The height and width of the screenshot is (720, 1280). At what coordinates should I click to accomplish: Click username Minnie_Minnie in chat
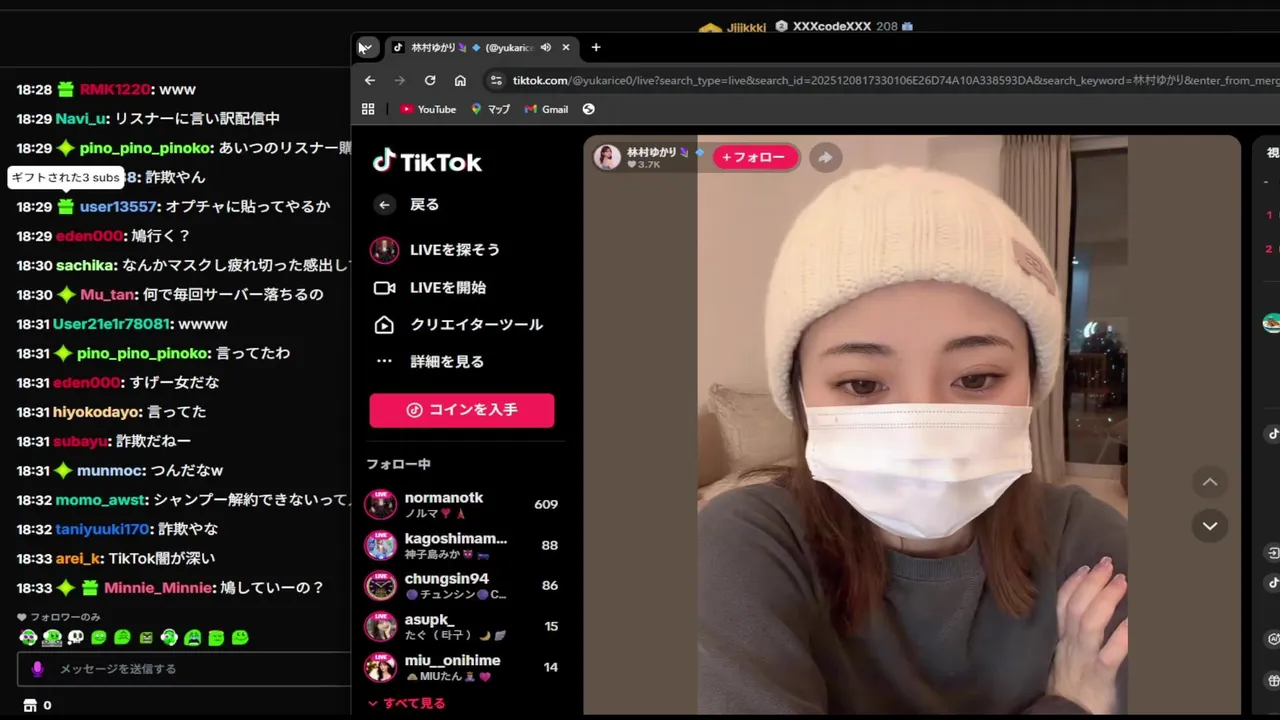[x=158, y=588]
